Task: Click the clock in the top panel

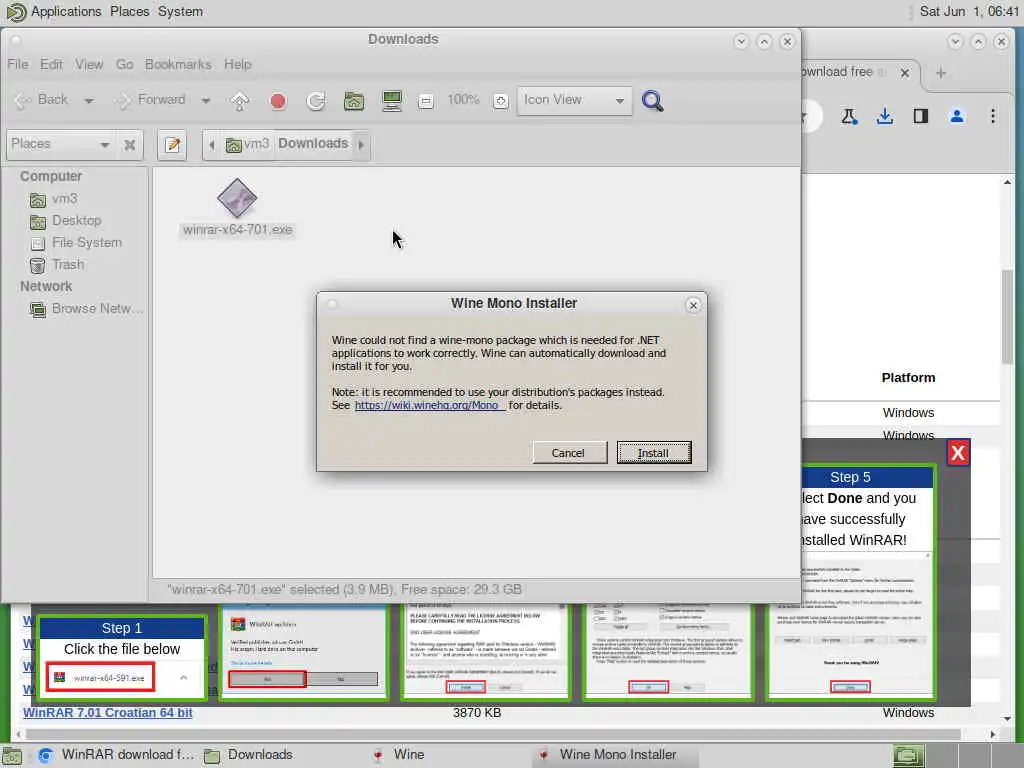Action: pos(968,11)
